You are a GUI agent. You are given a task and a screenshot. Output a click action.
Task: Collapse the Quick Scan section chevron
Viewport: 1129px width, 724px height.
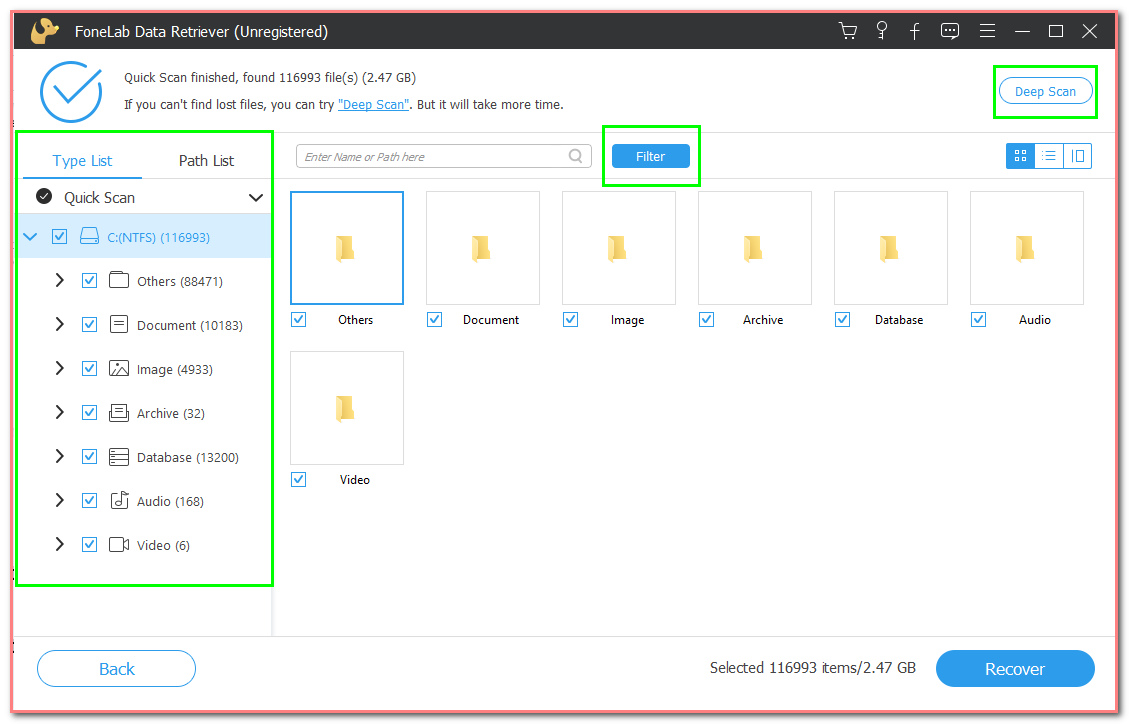pos(256,197)
